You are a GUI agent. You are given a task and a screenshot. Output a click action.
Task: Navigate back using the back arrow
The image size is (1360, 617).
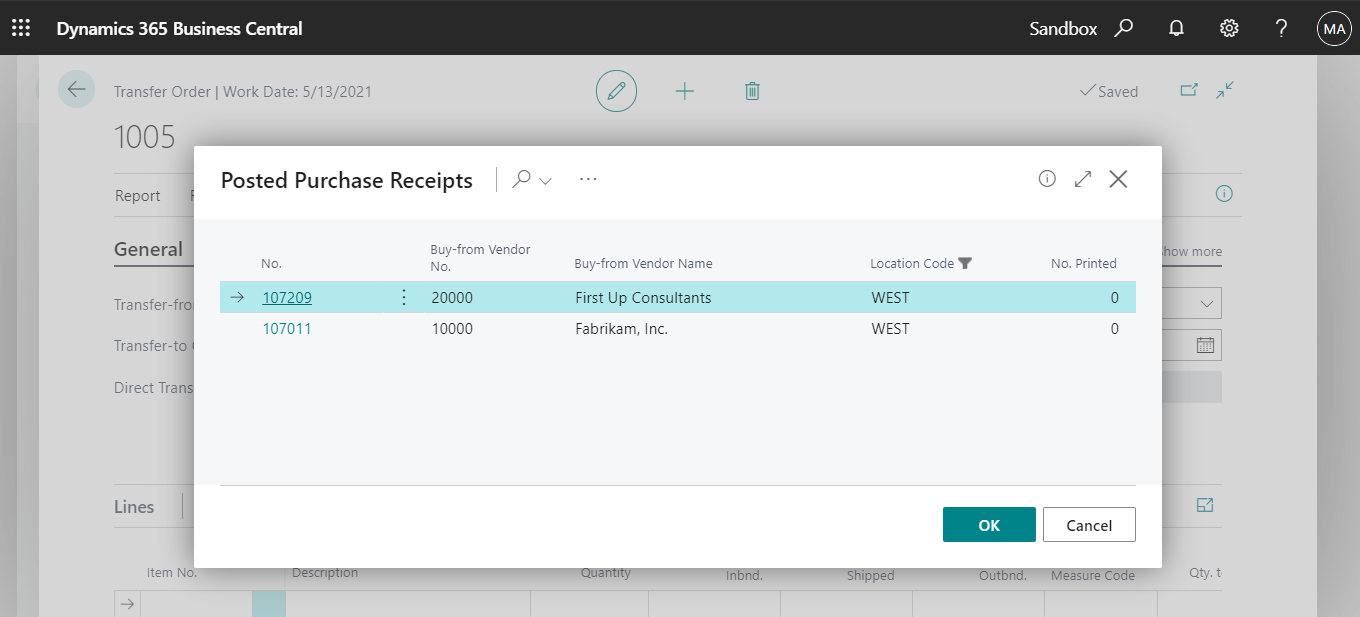(x=76, y=89)
